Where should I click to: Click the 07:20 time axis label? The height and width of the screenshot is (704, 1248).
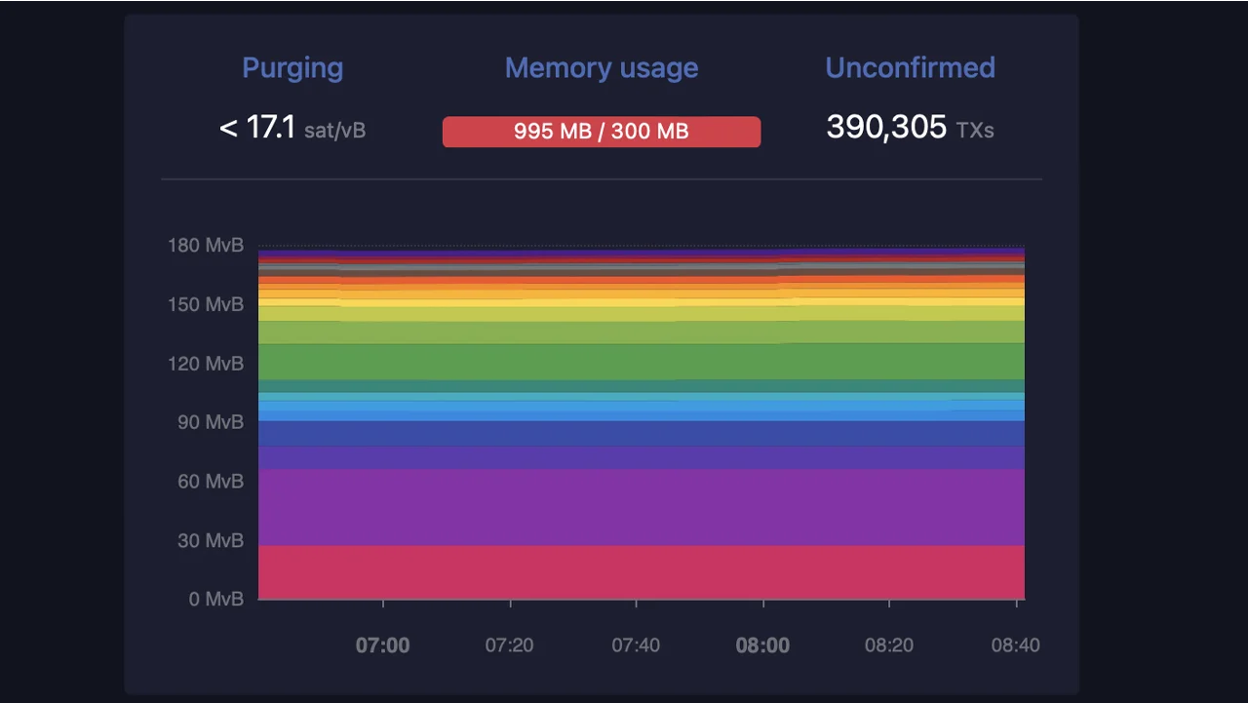[x=509, y=645]
